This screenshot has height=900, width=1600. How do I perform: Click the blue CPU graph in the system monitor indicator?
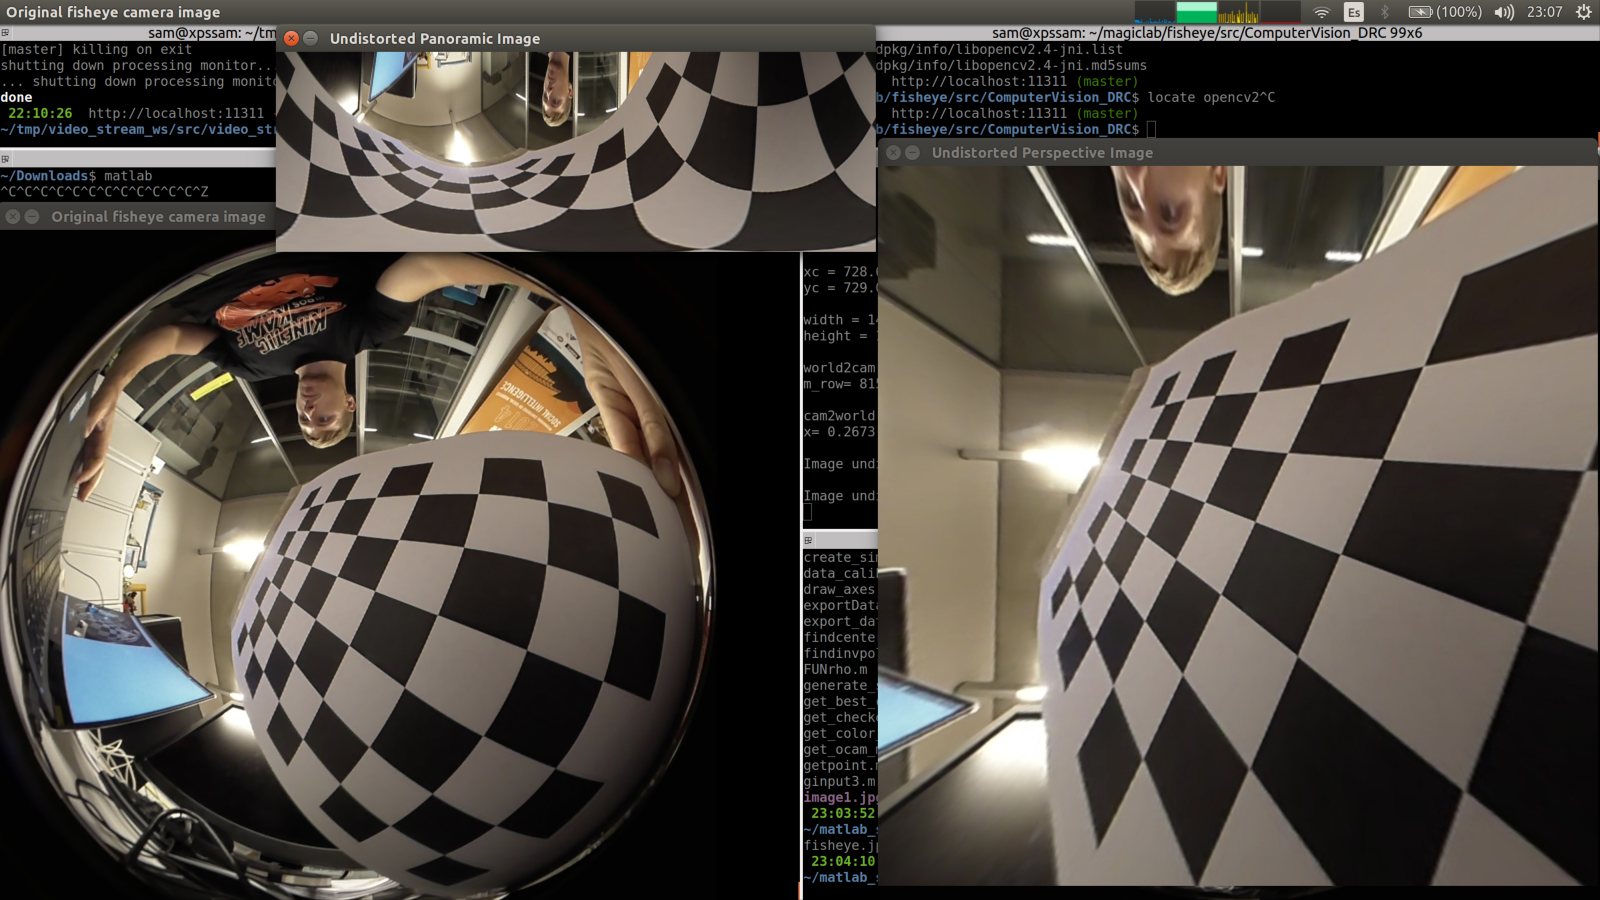[x=1154, y=12]
